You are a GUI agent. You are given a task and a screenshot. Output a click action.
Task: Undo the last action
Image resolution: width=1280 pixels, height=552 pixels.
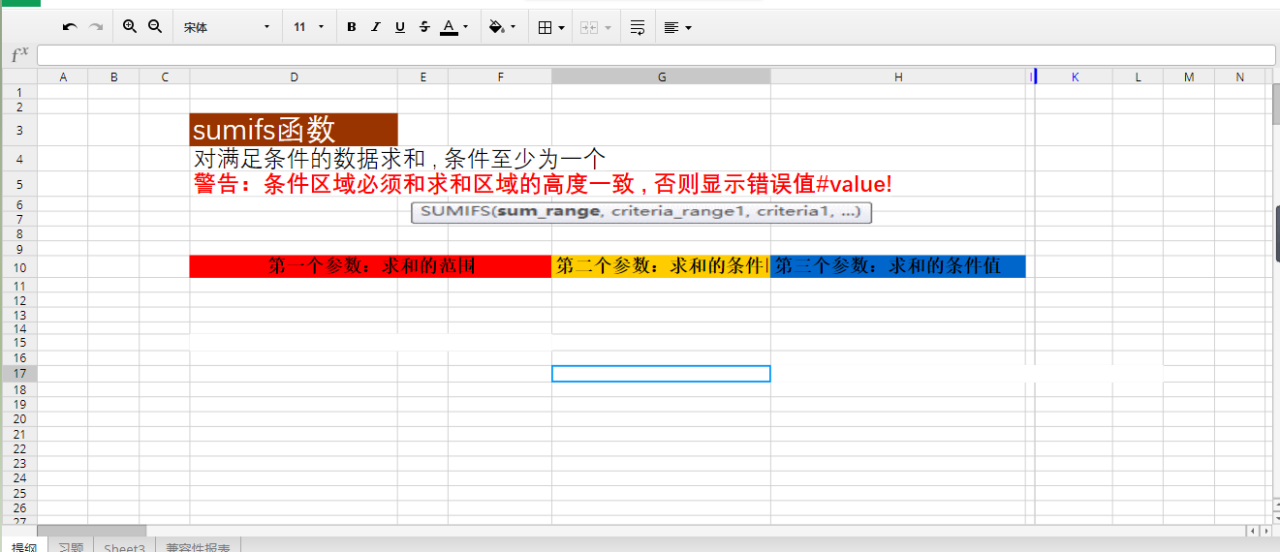(x=69, y=27)
